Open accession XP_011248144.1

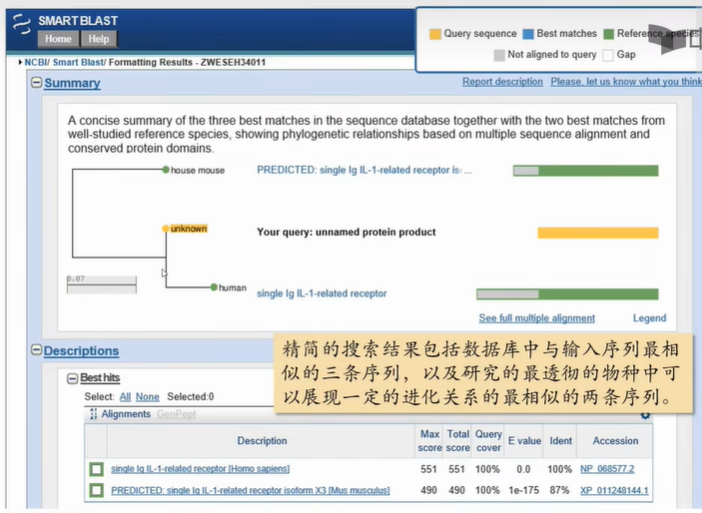point(614,491)
